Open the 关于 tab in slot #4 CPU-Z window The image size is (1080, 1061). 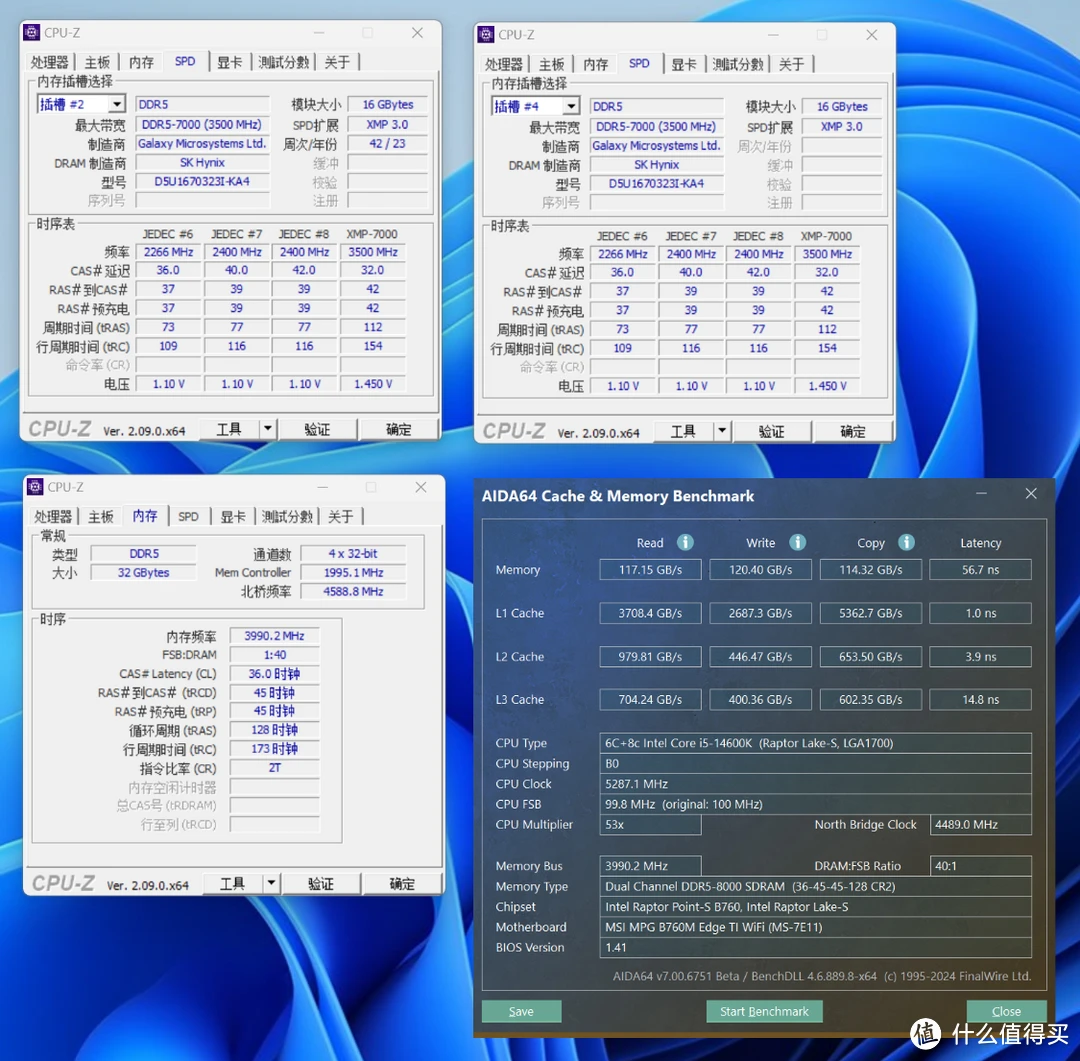(791, 64)
